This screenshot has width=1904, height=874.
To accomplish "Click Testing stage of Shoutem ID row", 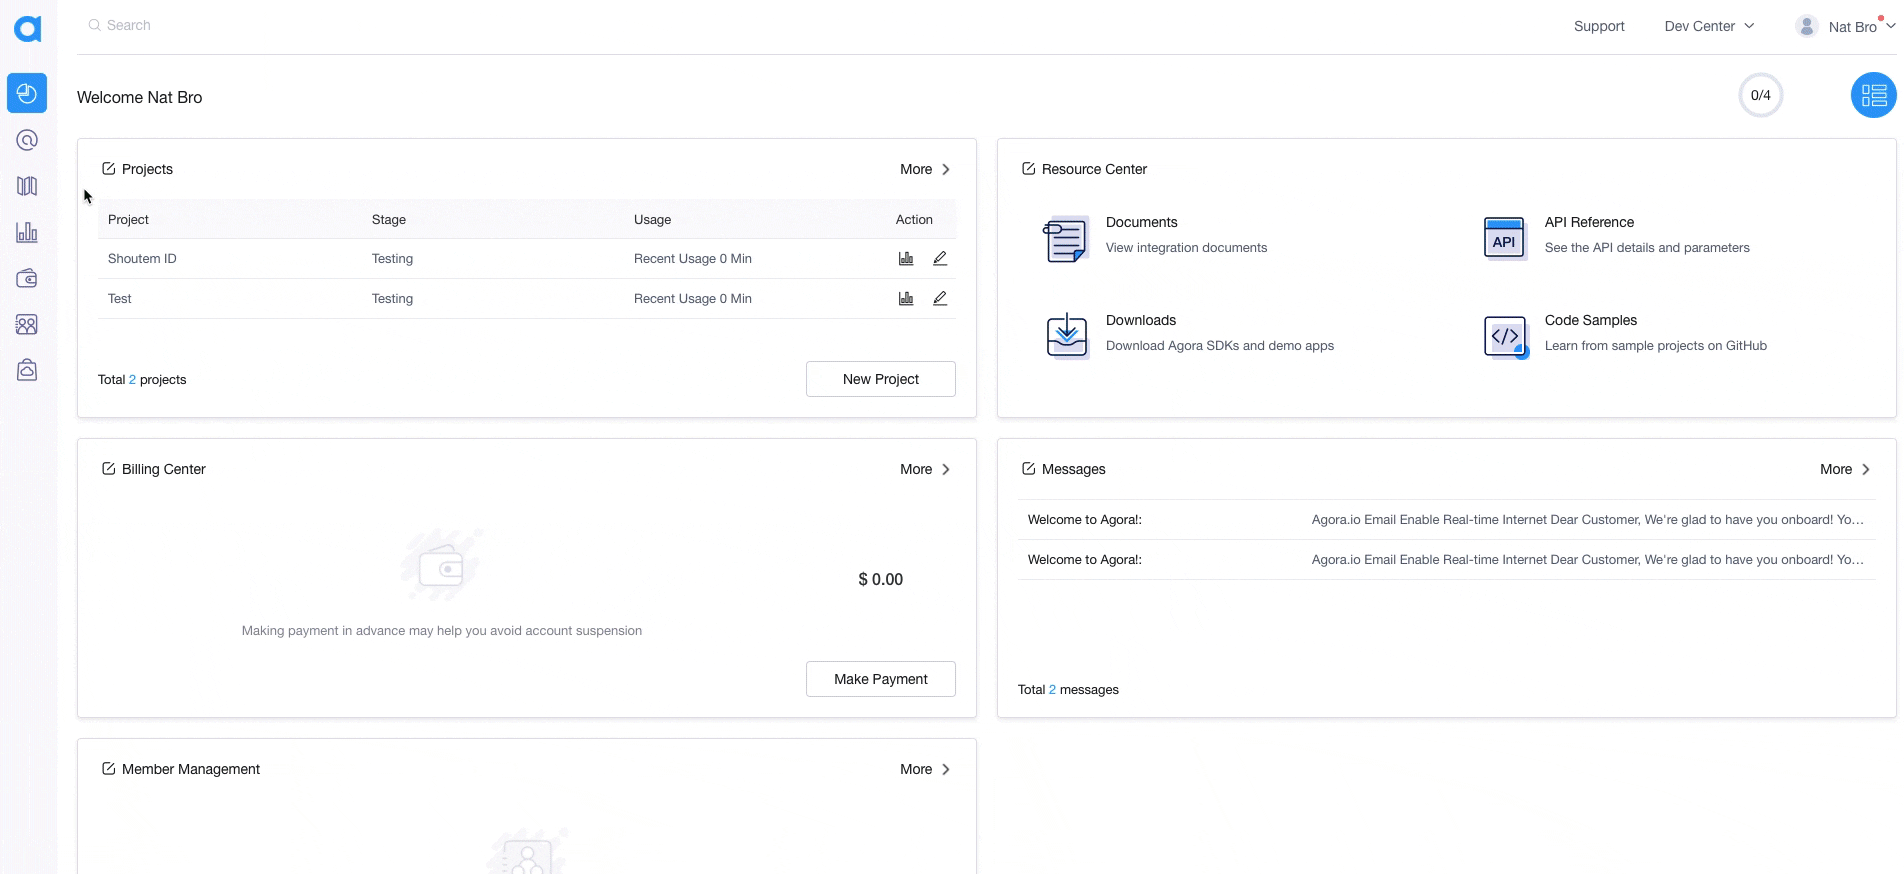I will (392, 258).
